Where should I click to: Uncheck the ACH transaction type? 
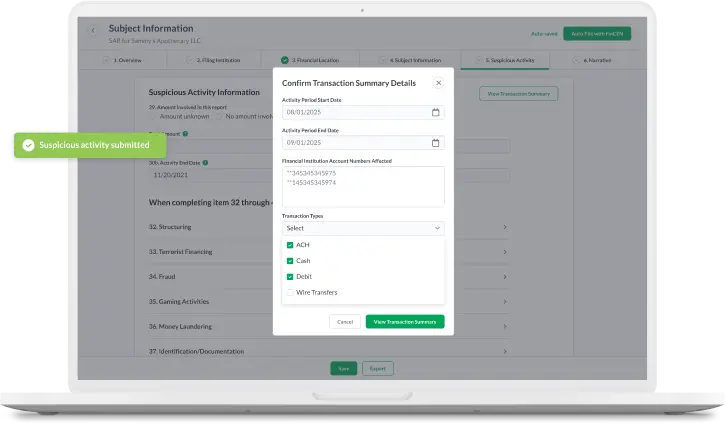pos(290,245)
